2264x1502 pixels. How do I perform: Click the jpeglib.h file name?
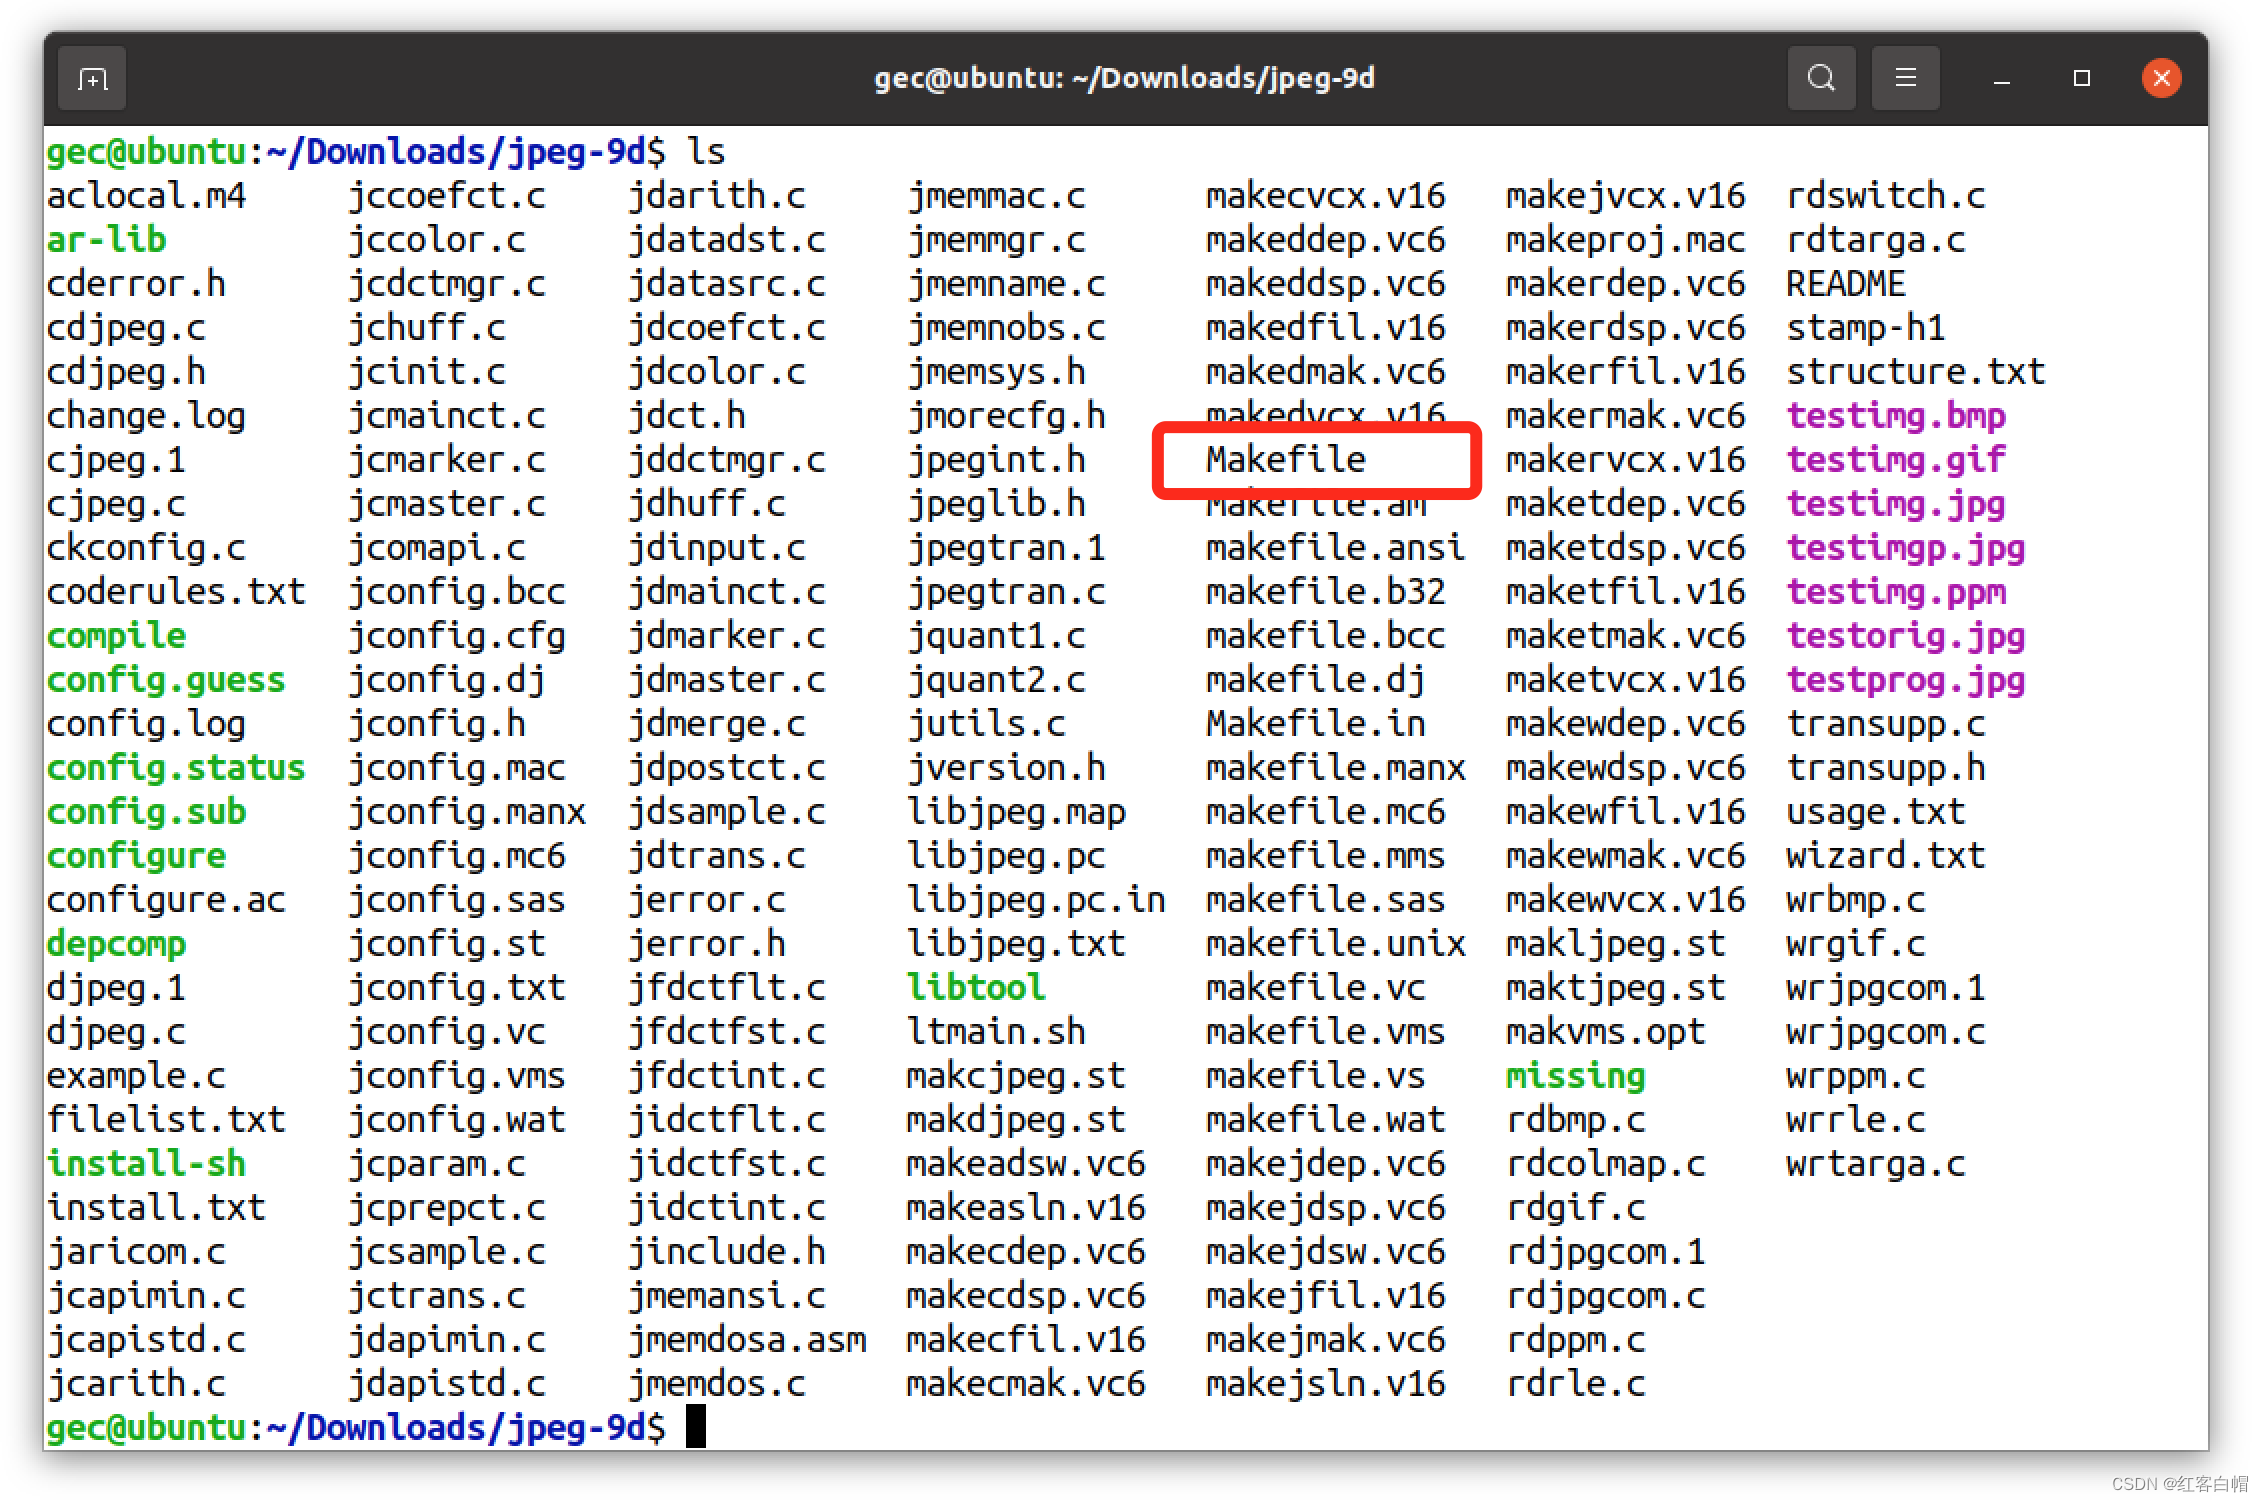pyautogui.click(x=996, y=504)
